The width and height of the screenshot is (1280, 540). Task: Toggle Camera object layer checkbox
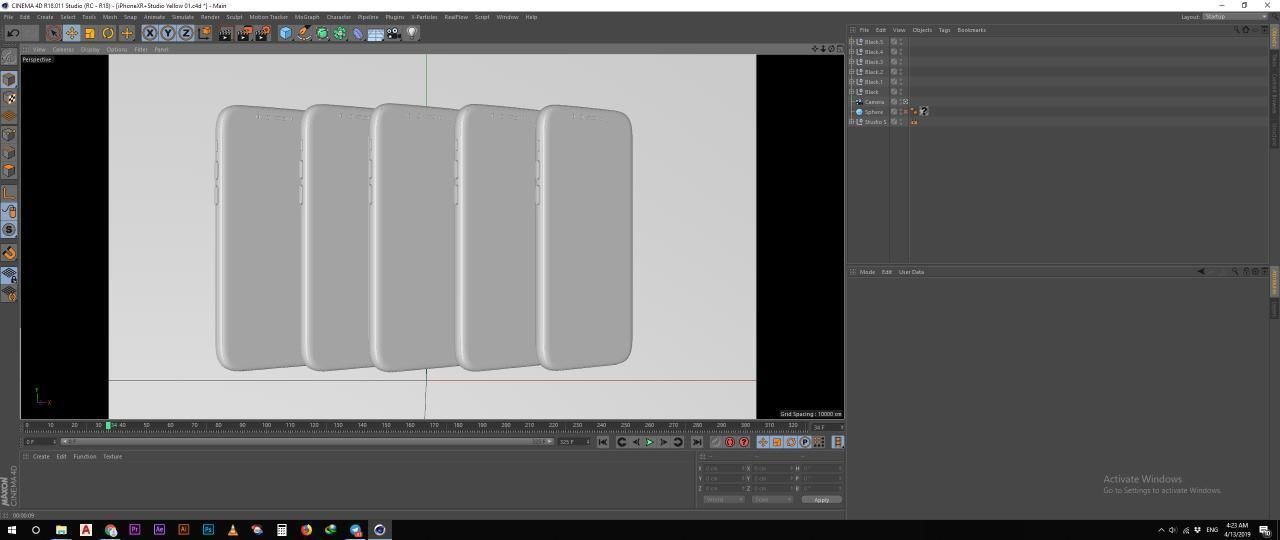click(x=894, y=102)
